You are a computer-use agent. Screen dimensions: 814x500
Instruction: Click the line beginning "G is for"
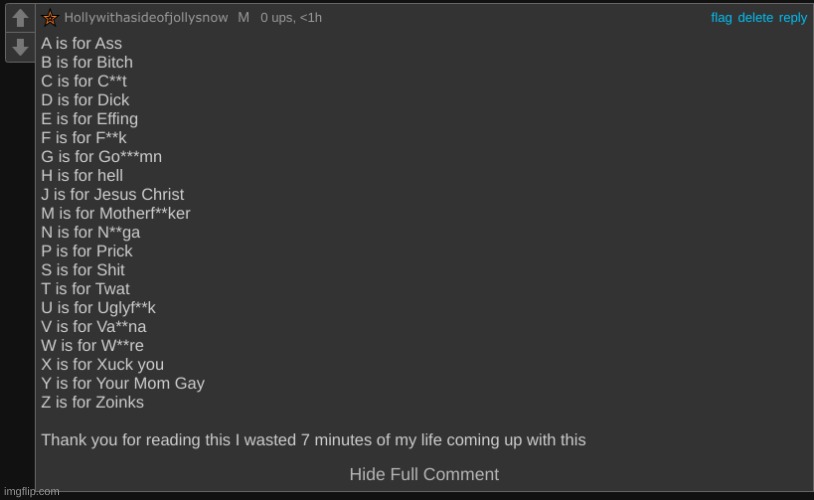point(101,156)
